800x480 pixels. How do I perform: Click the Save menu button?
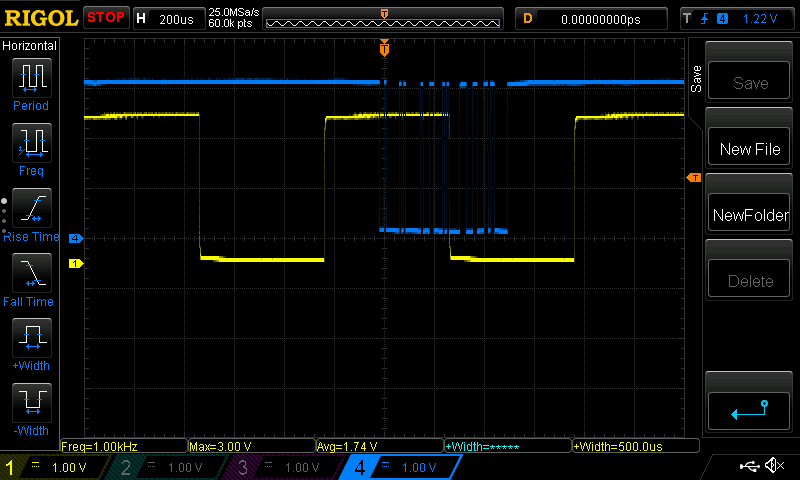(x=748, y=82)
